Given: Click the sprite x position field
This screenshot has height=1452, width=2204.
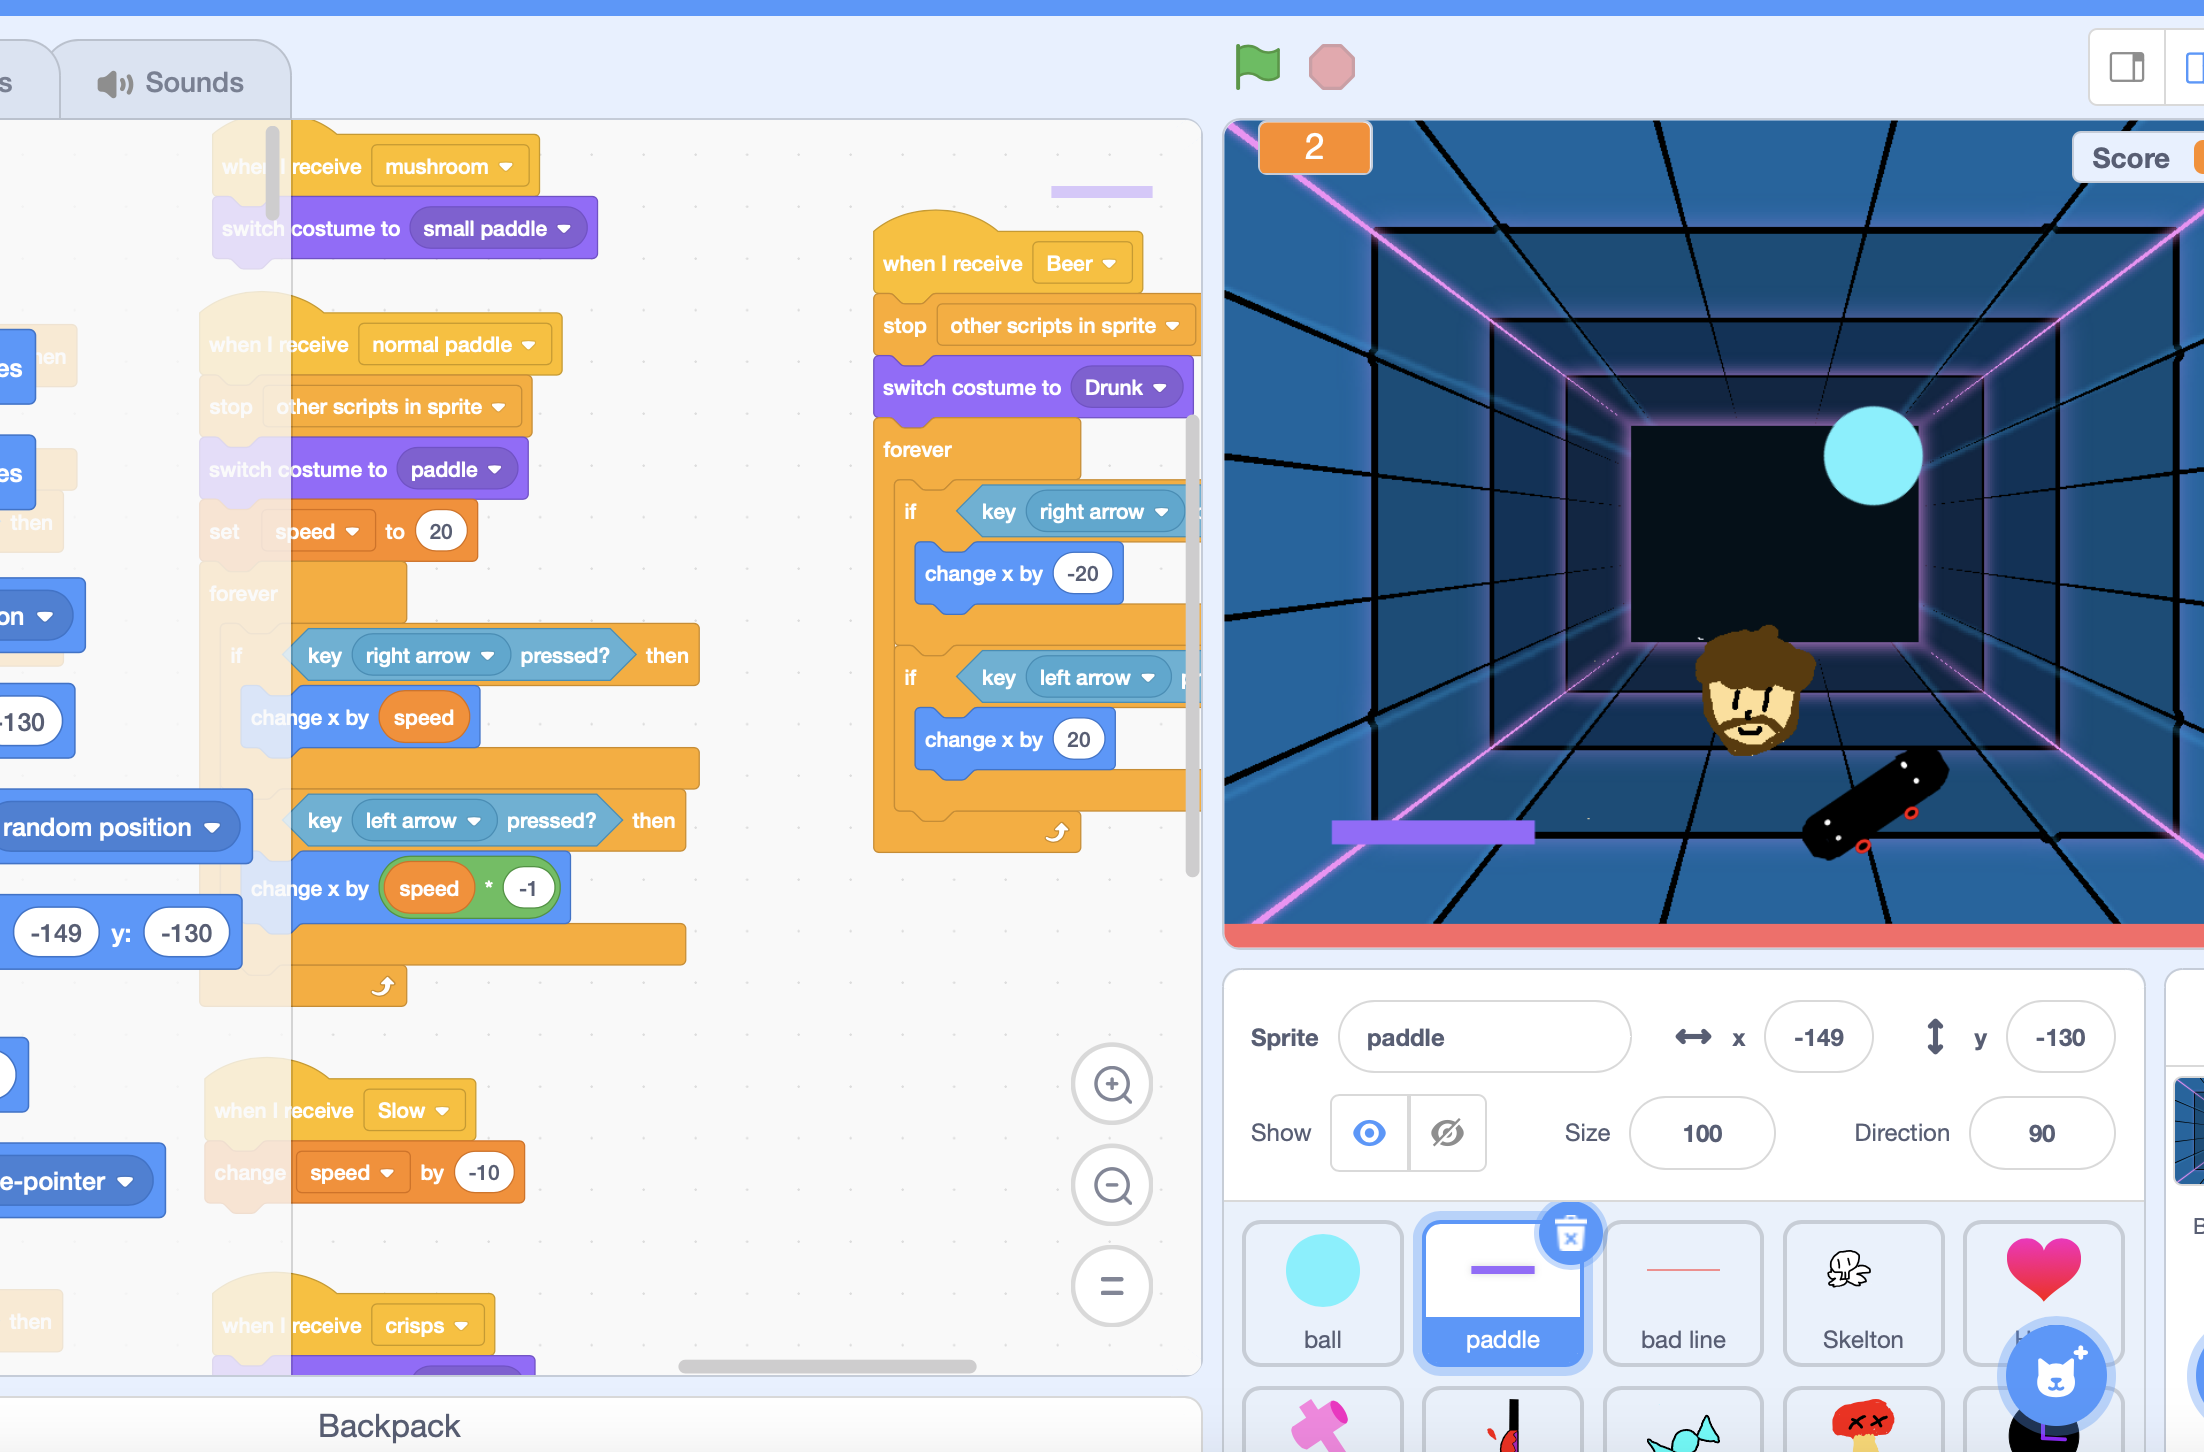Looking at the screenshot, I should tap(1818, 1037).
